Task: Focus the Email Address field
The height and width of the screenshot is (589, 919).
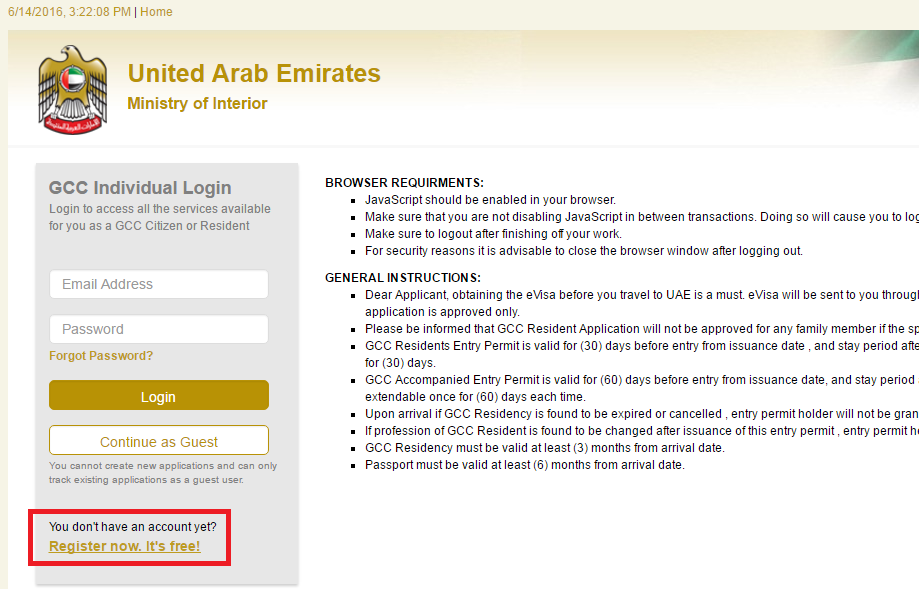Action: tap(159, 284)
